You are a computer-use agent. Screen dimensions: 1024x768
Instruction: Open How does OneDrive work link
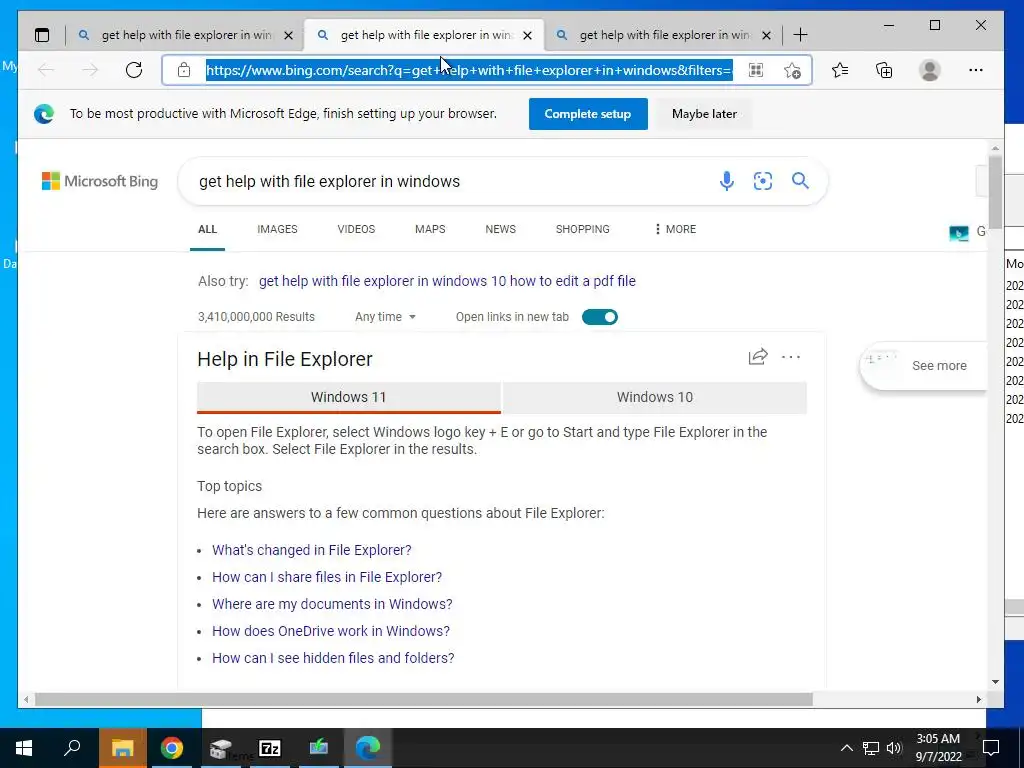pyautogui.click(x=330, y=631)
